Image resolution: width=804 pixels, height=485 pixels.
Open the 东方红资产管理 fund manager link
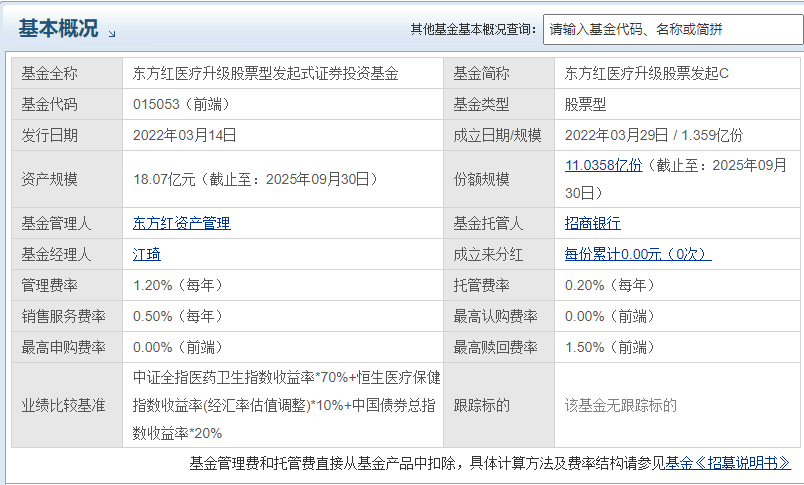(x=182, y=223)
